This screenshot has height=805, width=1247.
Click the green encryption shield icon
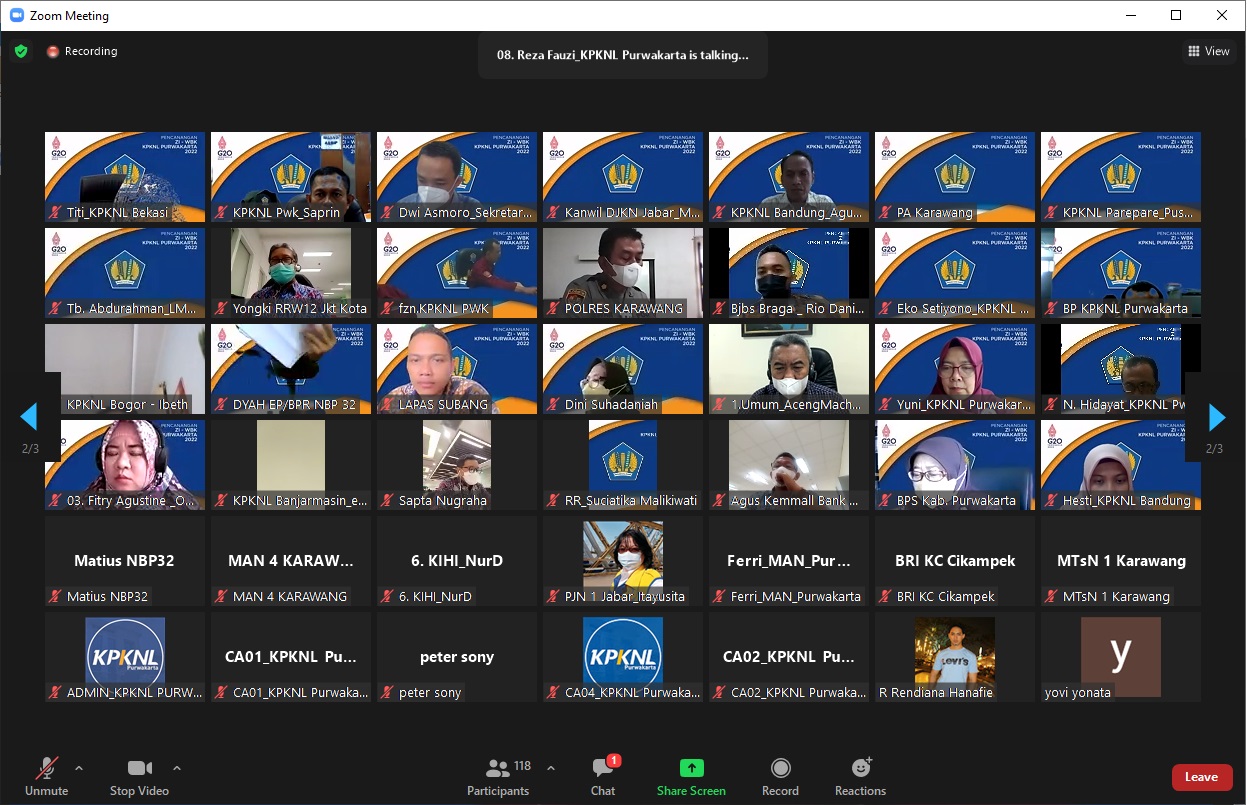(x=21, y=51)
